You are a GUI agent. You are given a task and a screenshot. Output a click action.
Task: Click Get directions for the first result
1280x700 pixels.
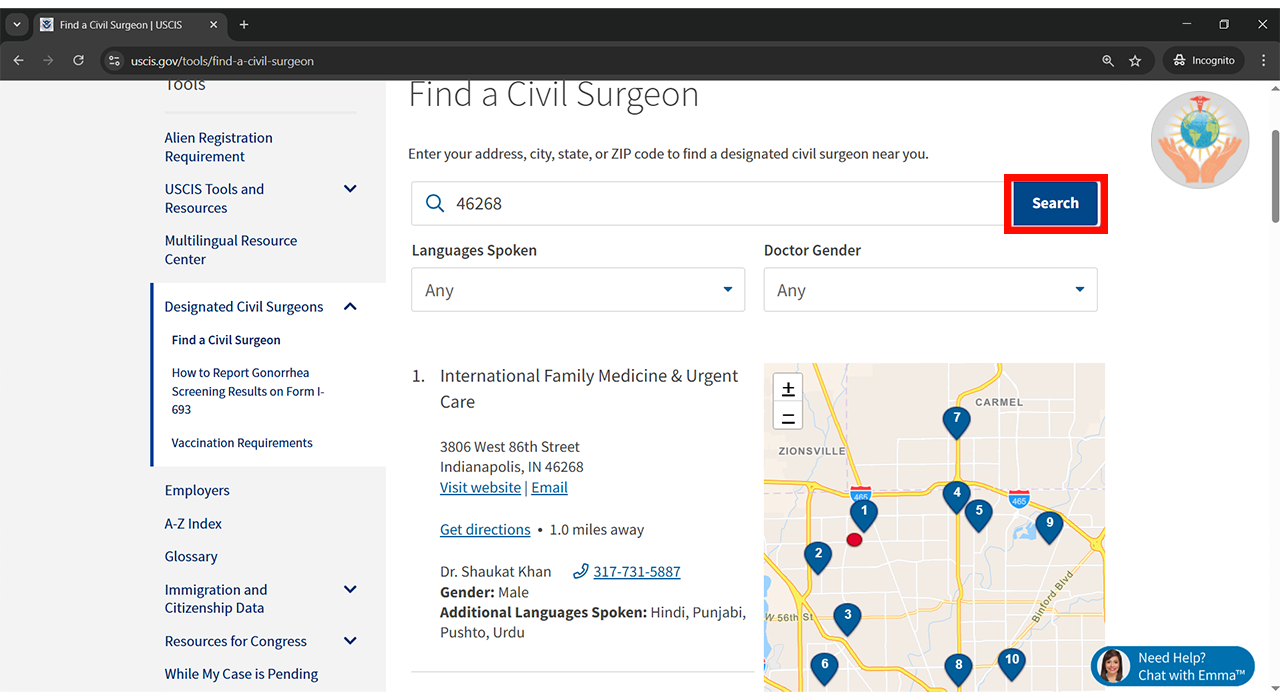(485, 529)
